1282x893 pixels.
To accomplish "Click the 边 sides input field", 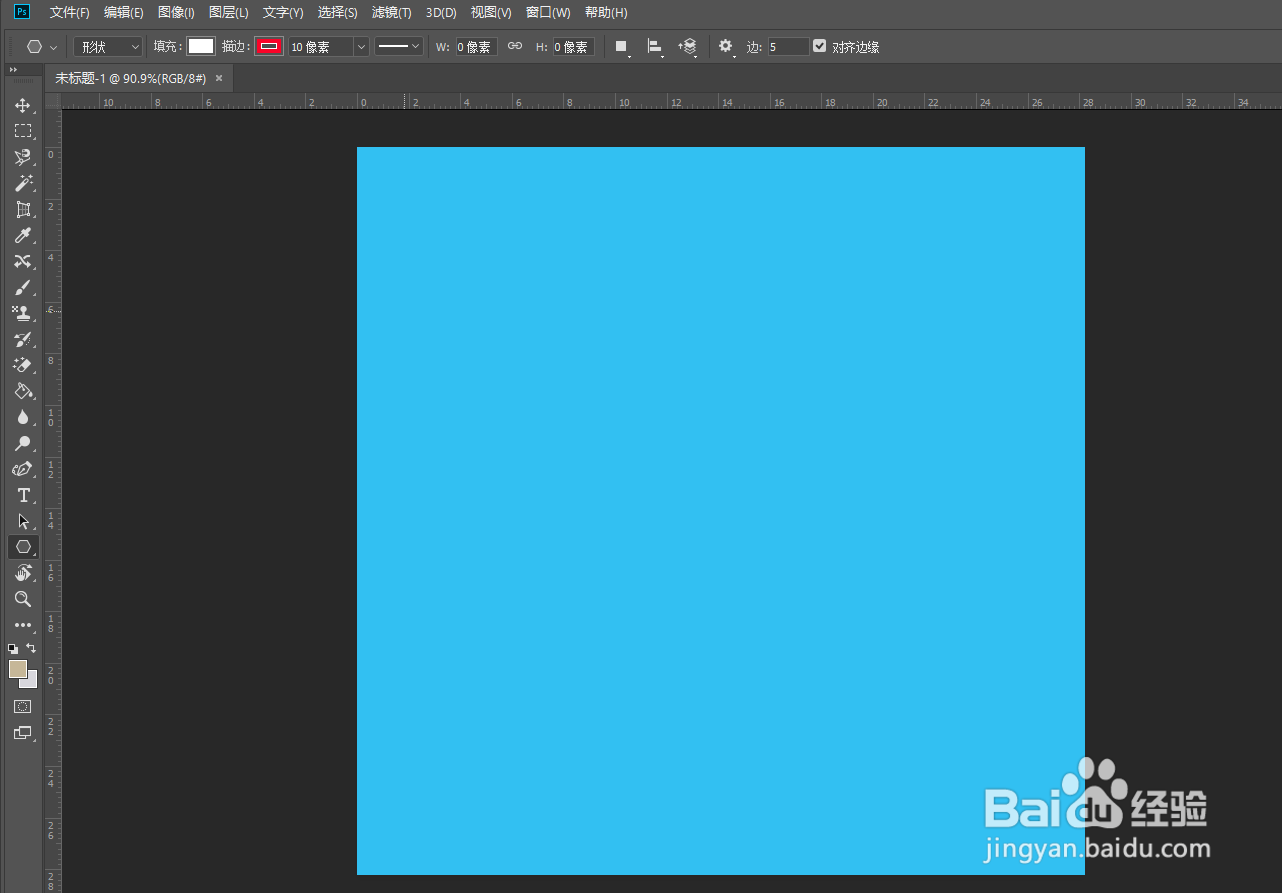I will [x=788, y=46].
